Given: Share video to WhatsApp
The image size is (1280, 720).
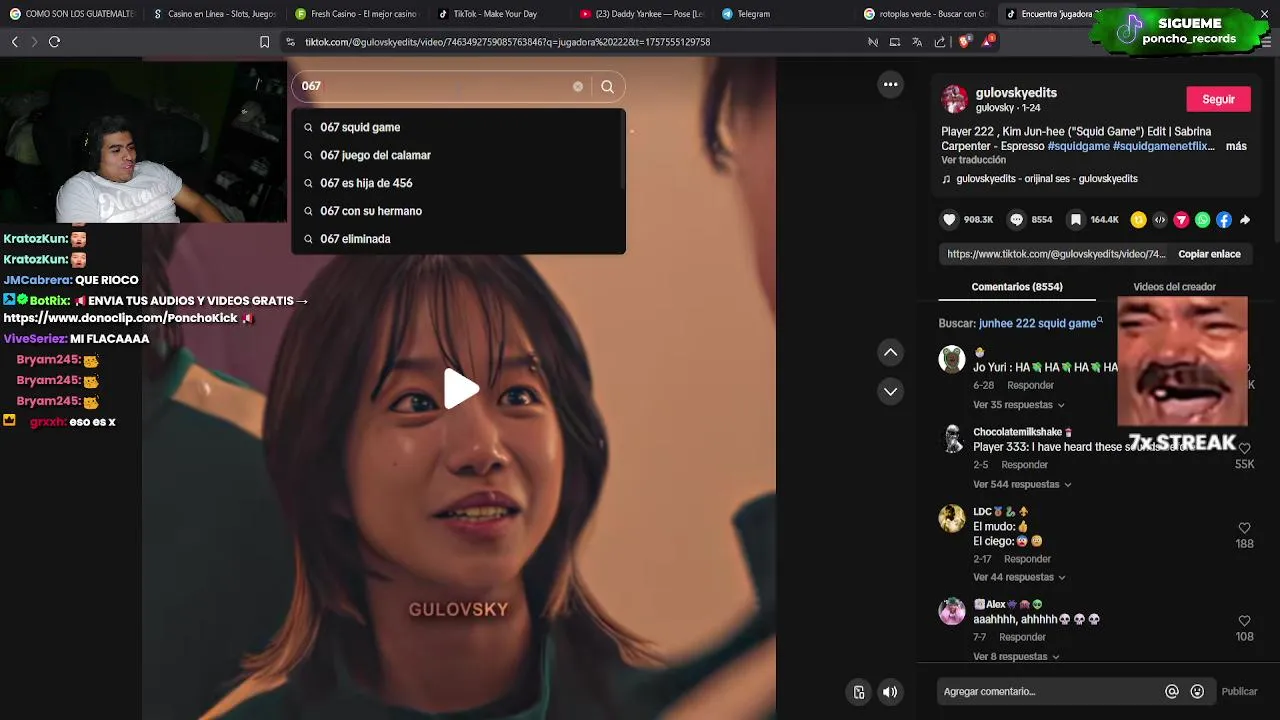Looking at the screenshot, I should click(x=1202, y=220).
